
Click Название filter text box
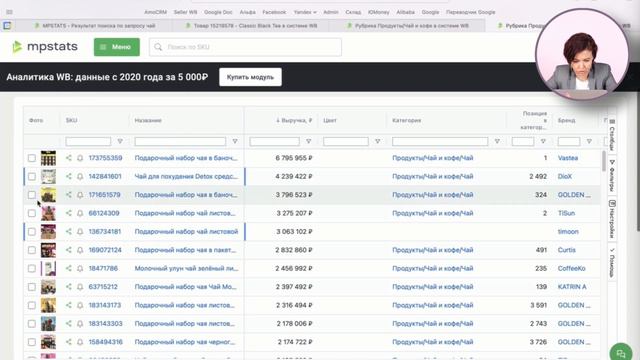[x=180, y=141]
